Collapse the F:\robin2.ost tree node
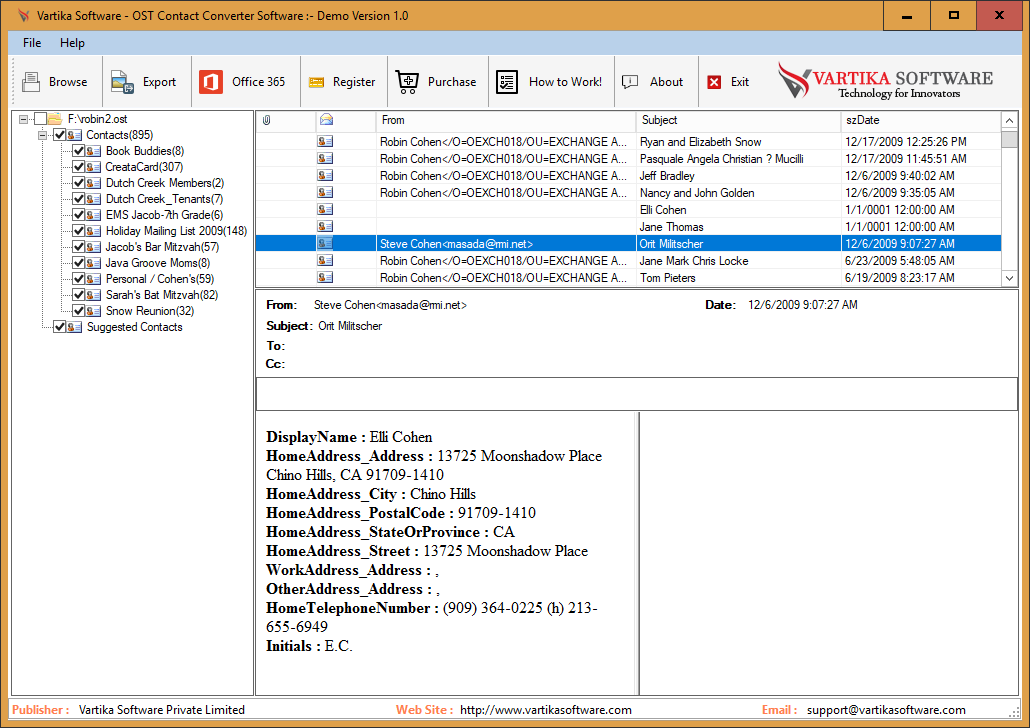The width and height of the screenshot is (1030, 728). 24,119
